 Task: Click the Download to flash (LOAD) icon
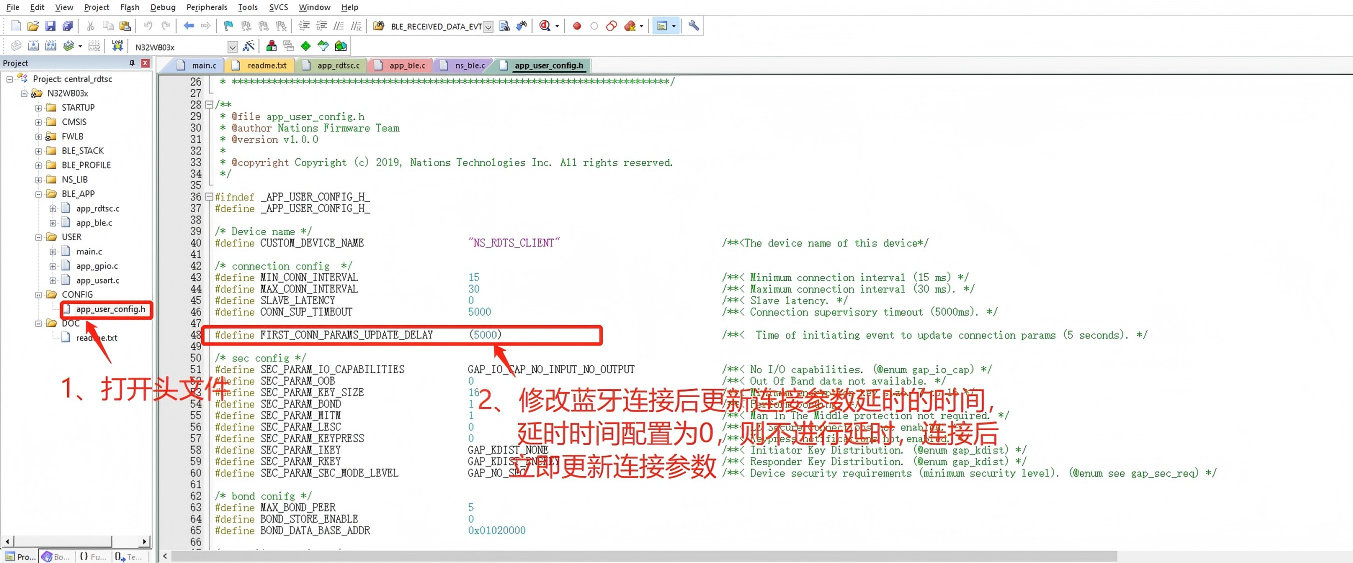(x=117, y=46)
